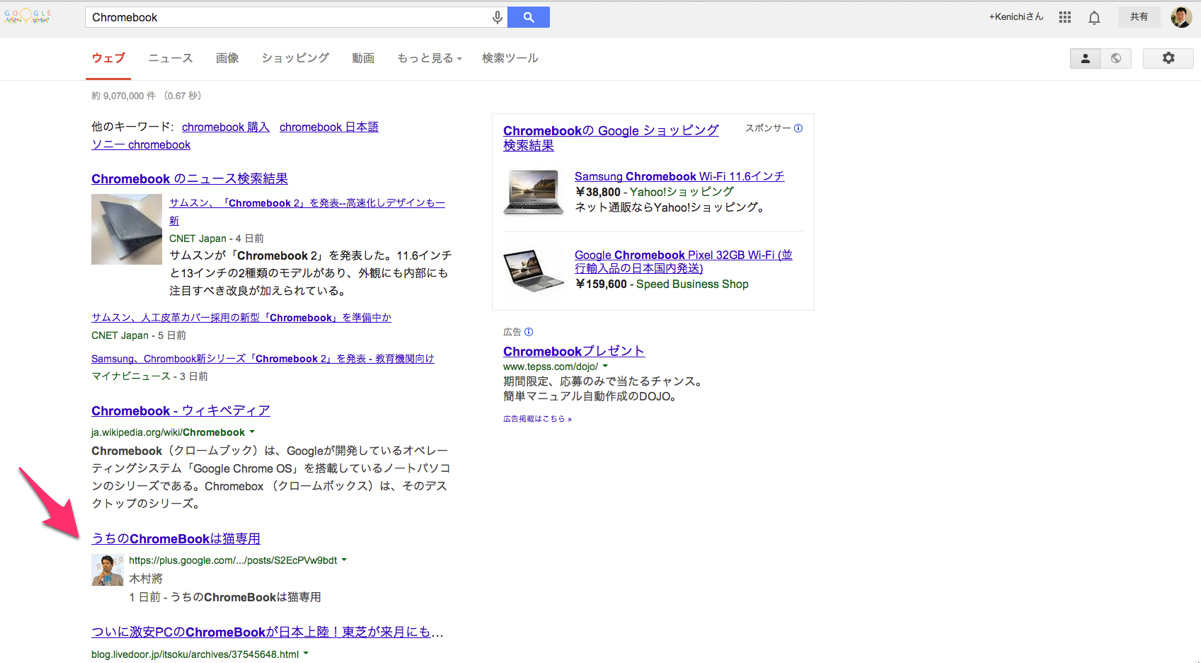Open related keyword ソニー chromebook

[141, 145]
